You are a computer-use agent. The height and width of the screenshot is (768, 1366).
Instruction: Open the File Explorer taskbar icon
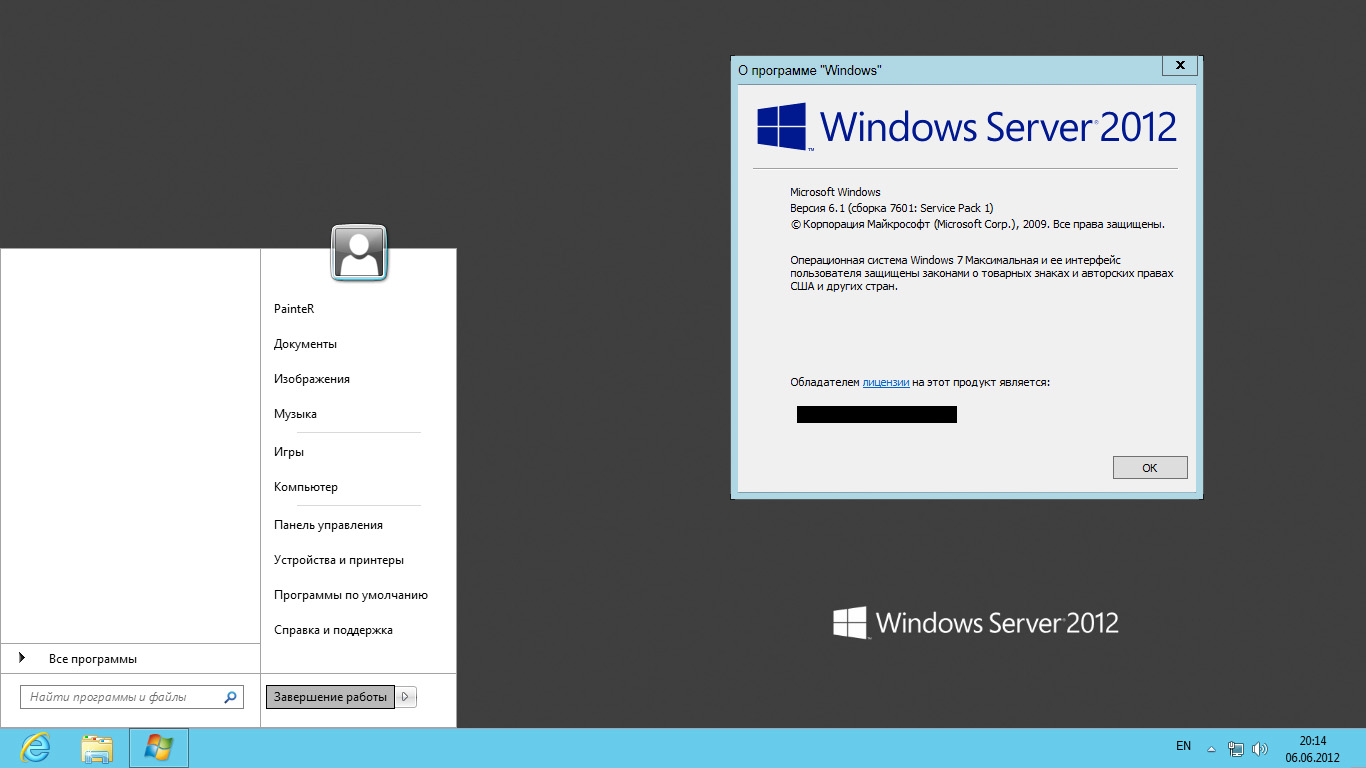click(97, 748)
